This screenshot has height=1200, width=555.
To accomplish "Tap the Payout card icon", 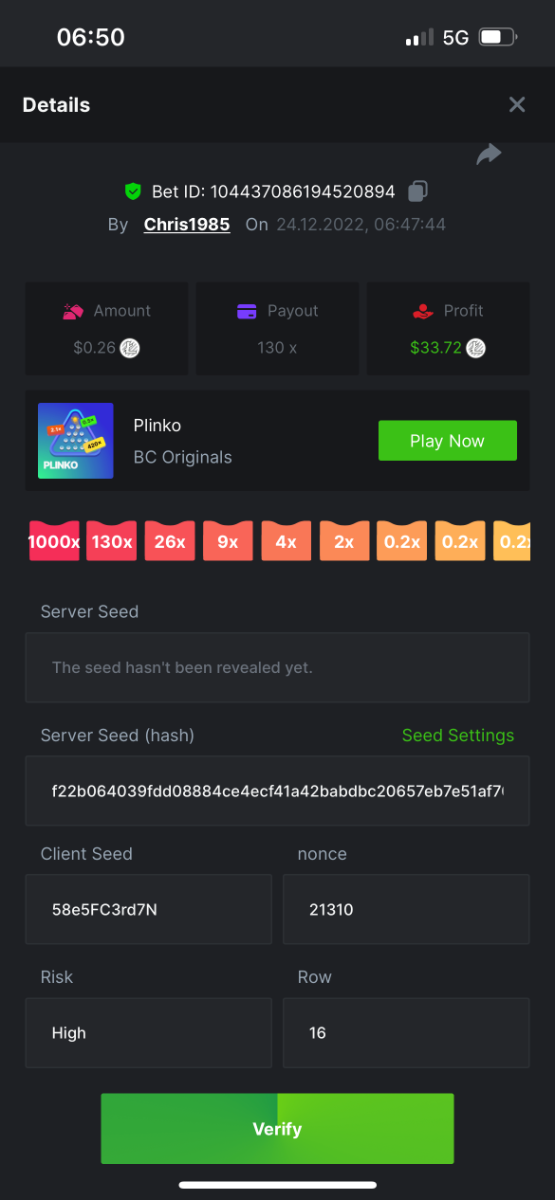I will point(247,311).
